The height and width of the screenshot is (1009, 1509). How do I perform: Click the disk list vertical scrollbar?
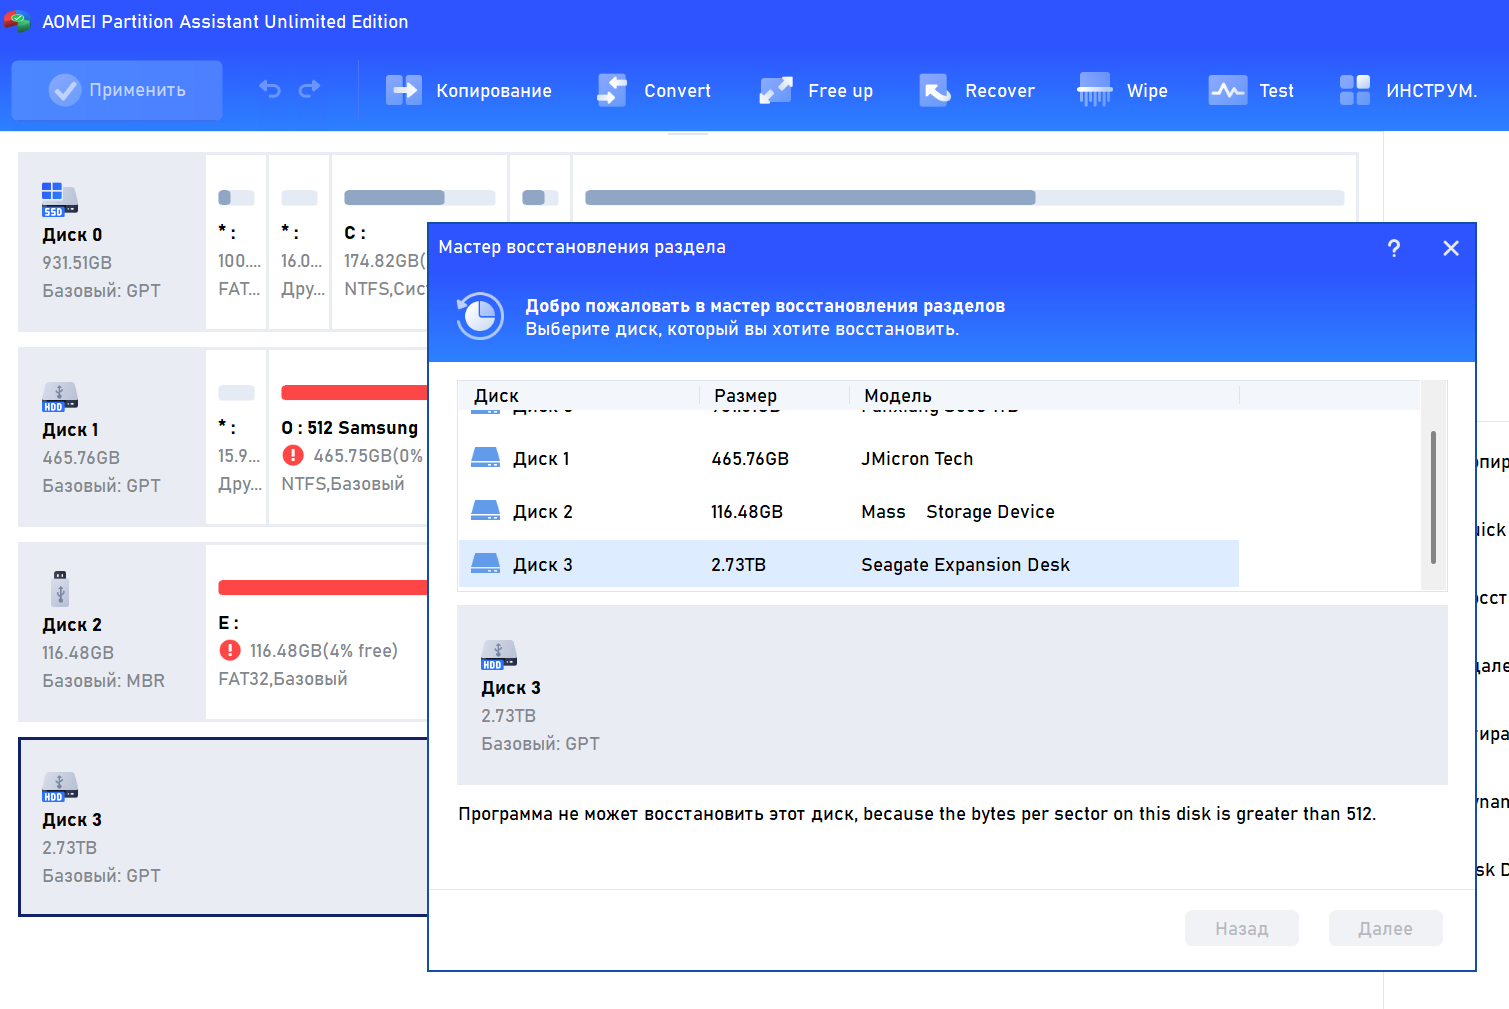1433,497
